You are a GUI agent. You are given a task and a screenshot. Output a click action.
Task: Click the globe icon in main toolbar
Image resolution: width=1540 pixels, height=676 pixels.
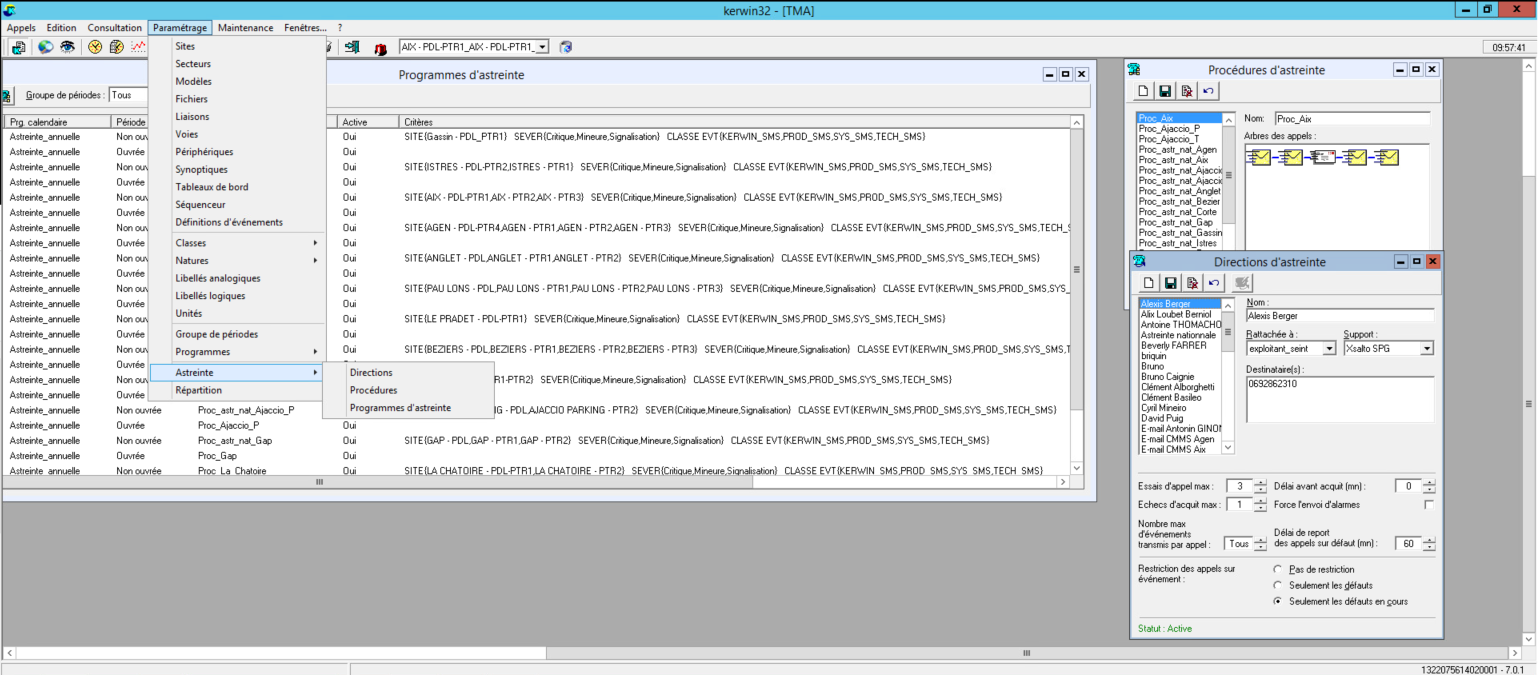click(46, 47)
